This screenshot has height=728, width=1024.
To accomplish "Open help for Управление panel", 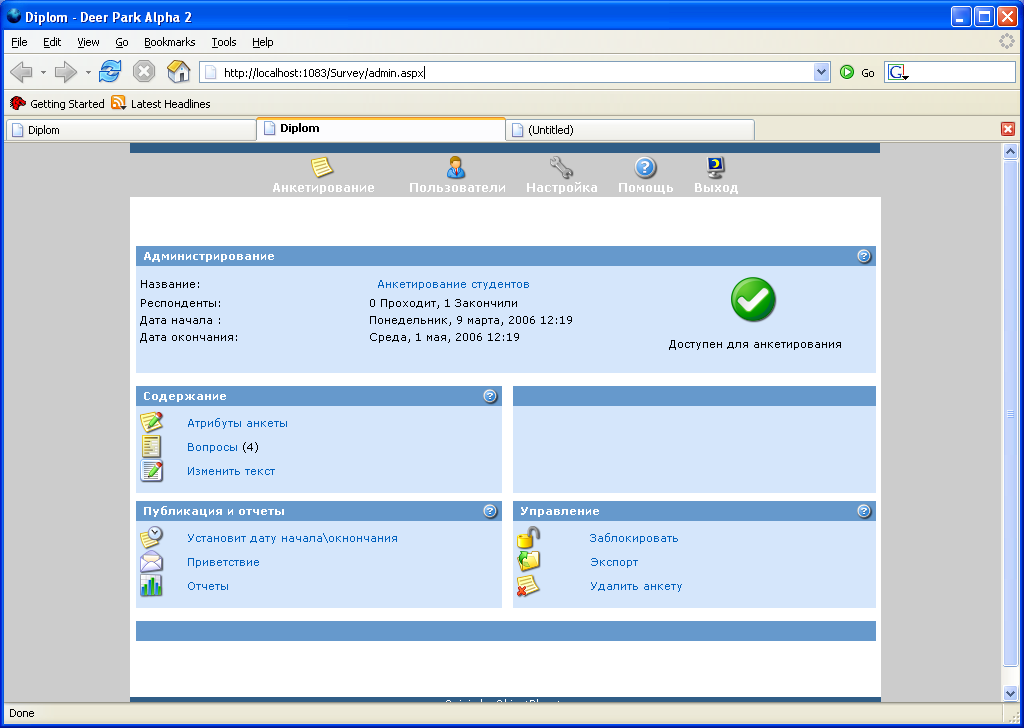I will (x=864, y=511).
